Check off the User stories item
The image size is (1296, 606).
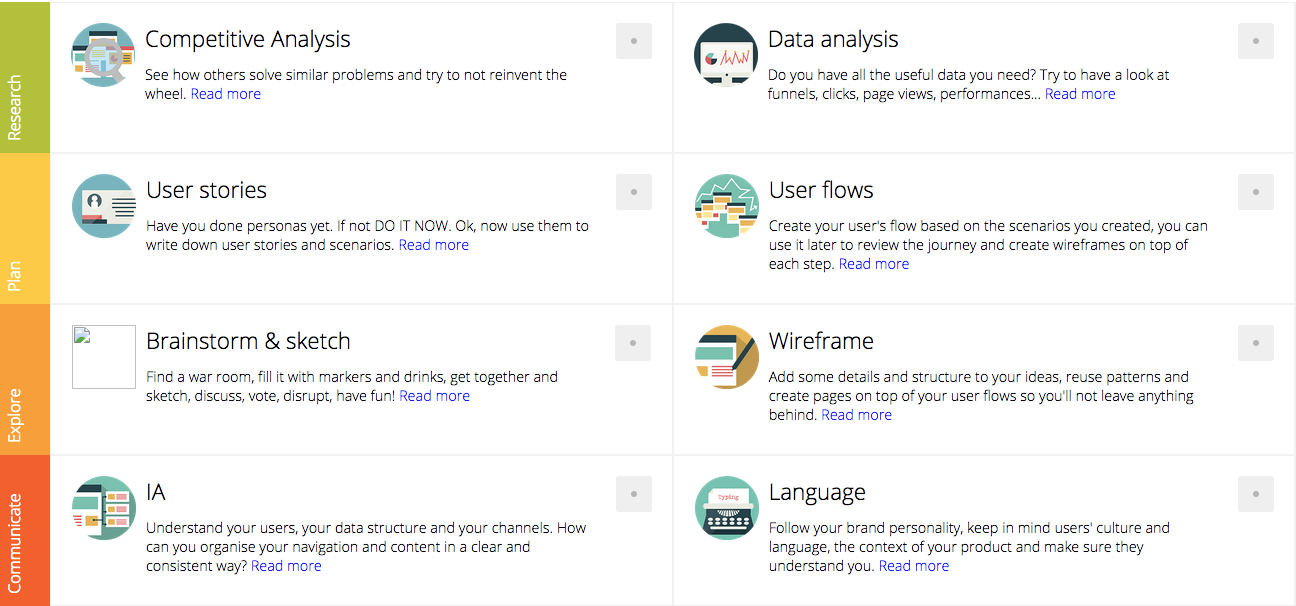633,191
